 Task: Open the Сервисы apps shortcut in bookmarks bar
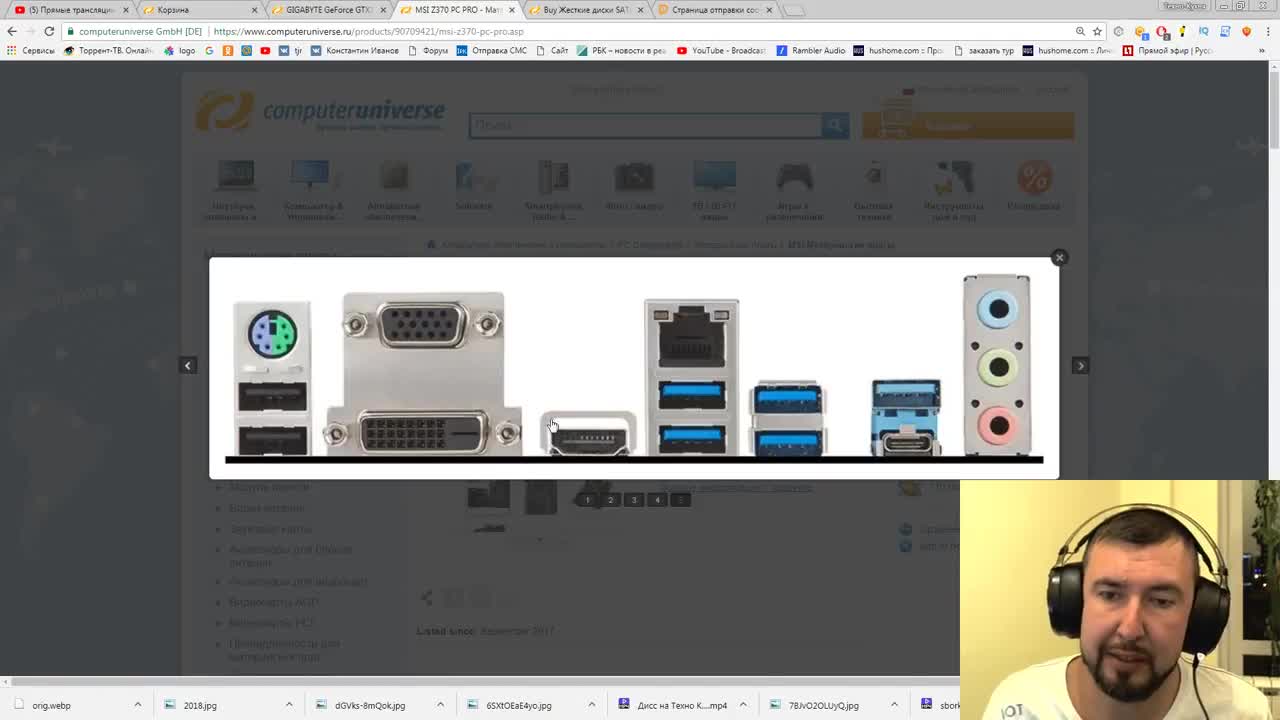pyautogui.click(x=31, y=50)
